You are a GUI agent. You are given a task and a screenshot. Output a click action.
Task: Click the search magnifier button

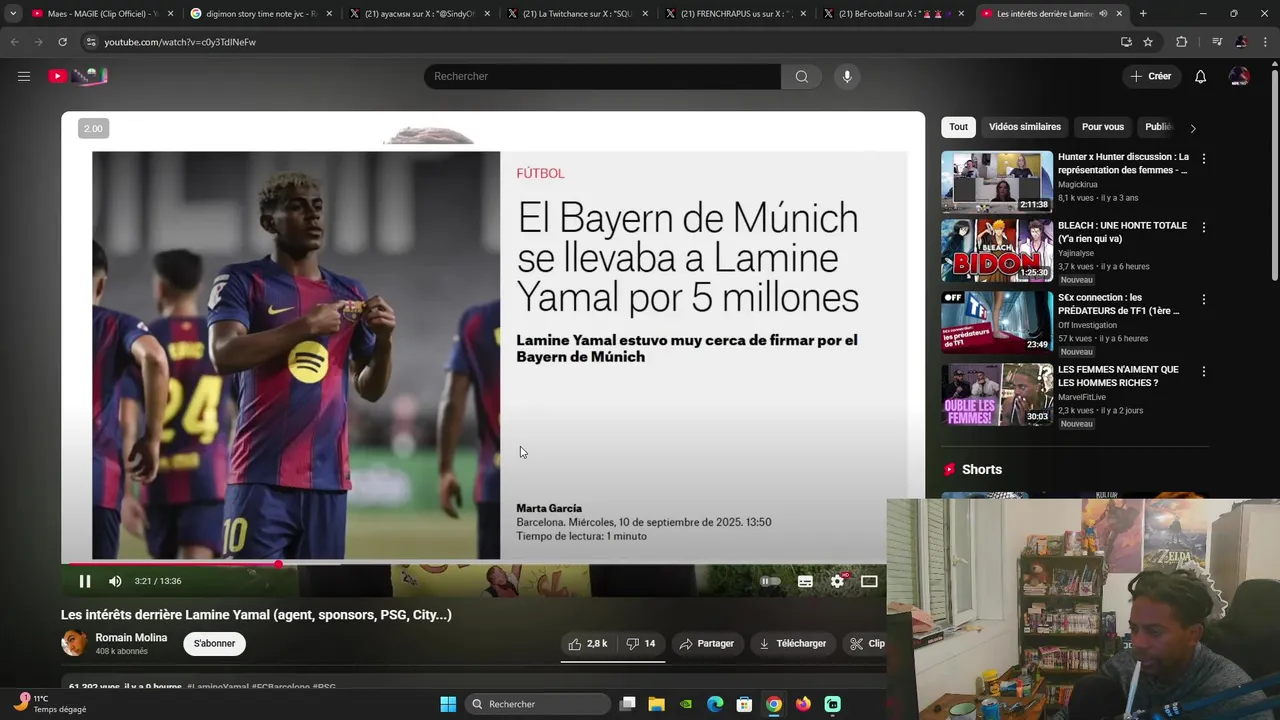click(x=801, y=76)
